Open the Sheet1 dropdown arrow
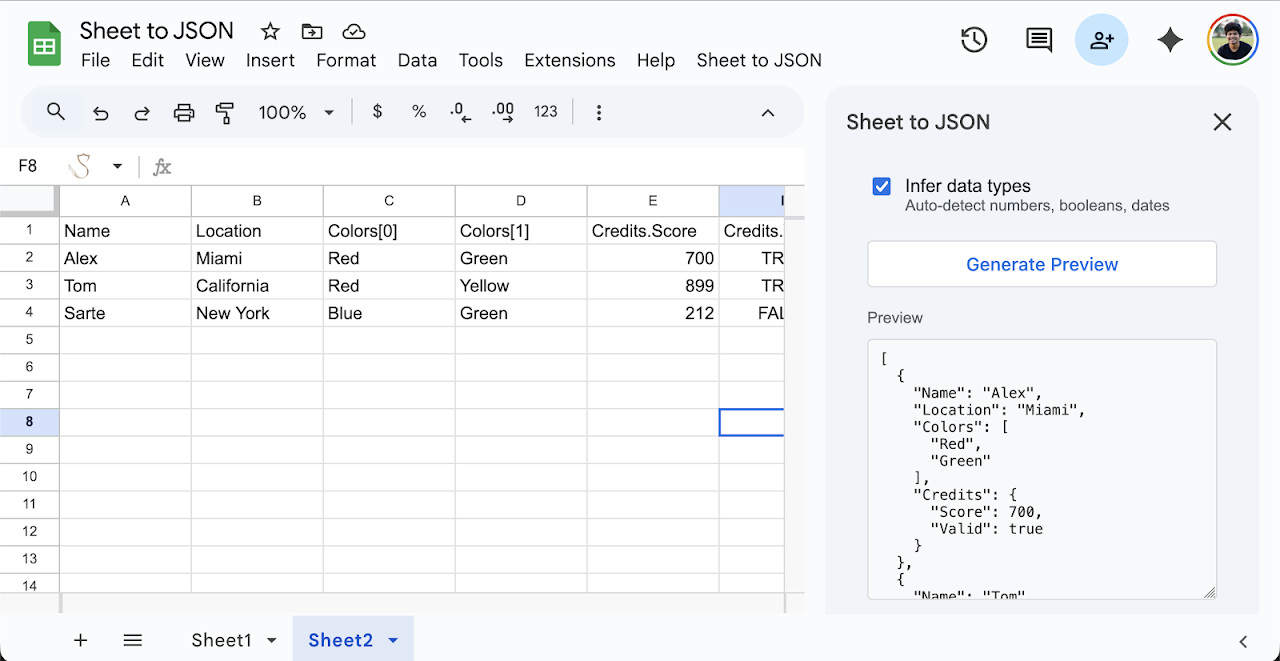1280x661 pixels. pos(271,639)
